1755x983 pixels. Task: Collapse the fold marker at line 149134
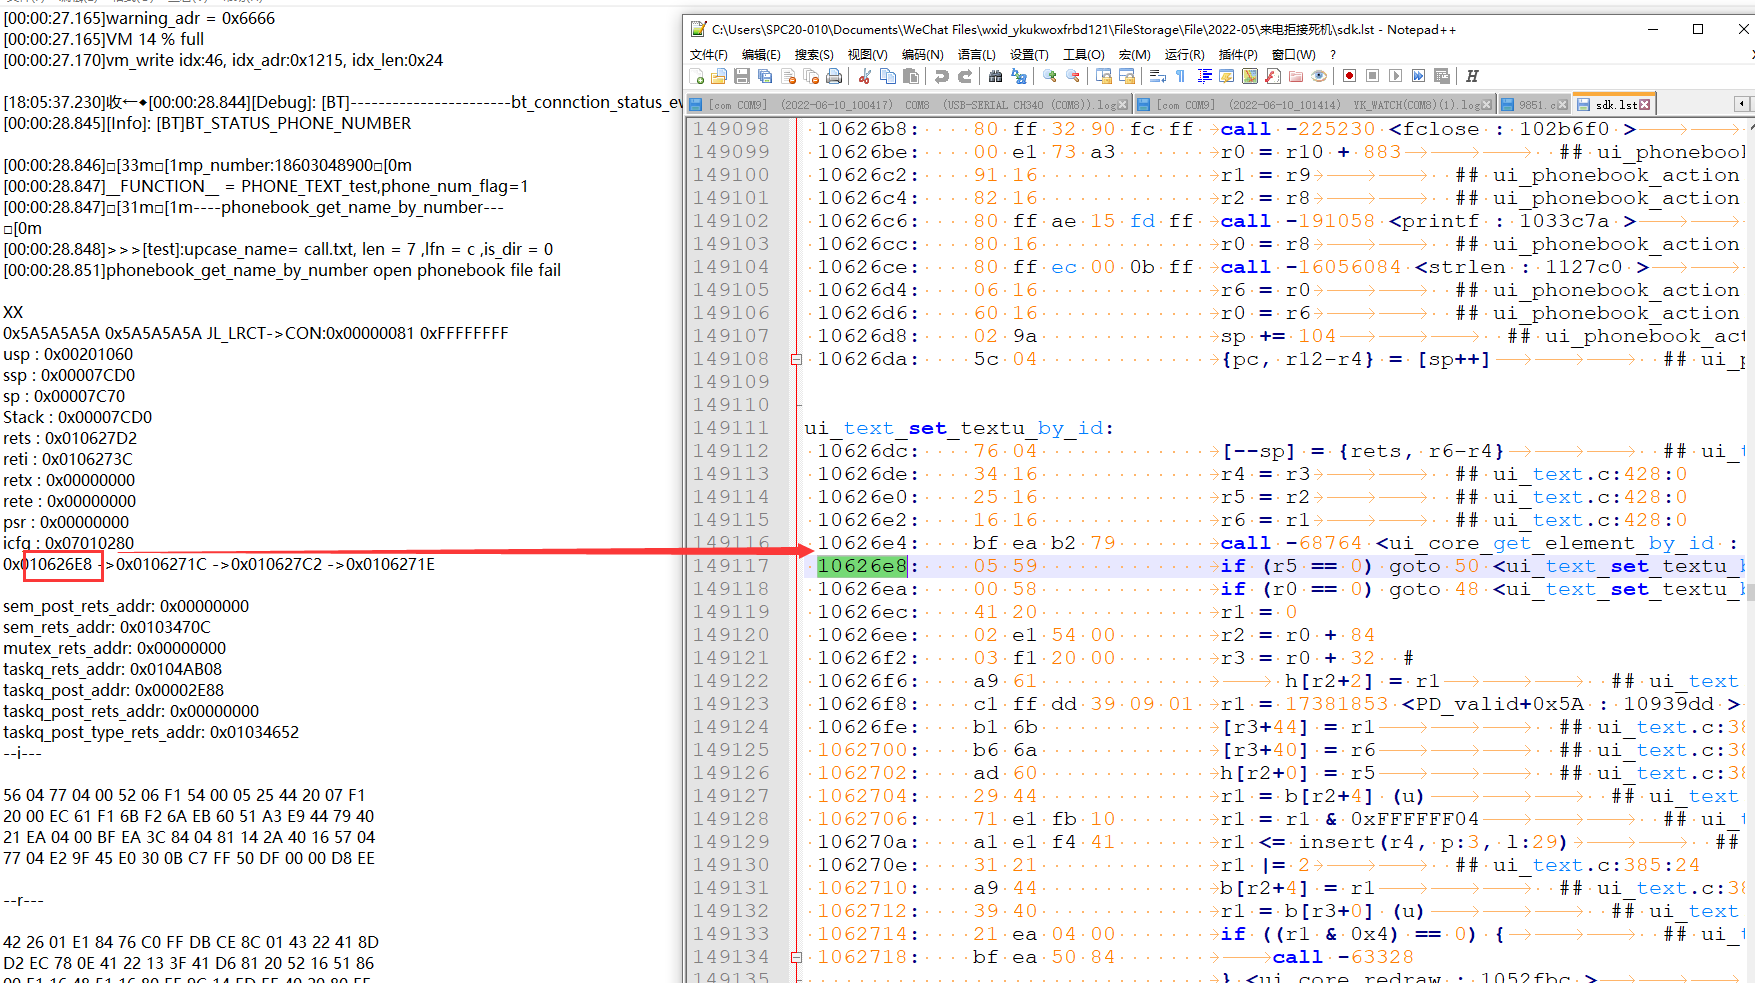click(x=796, y=957)
